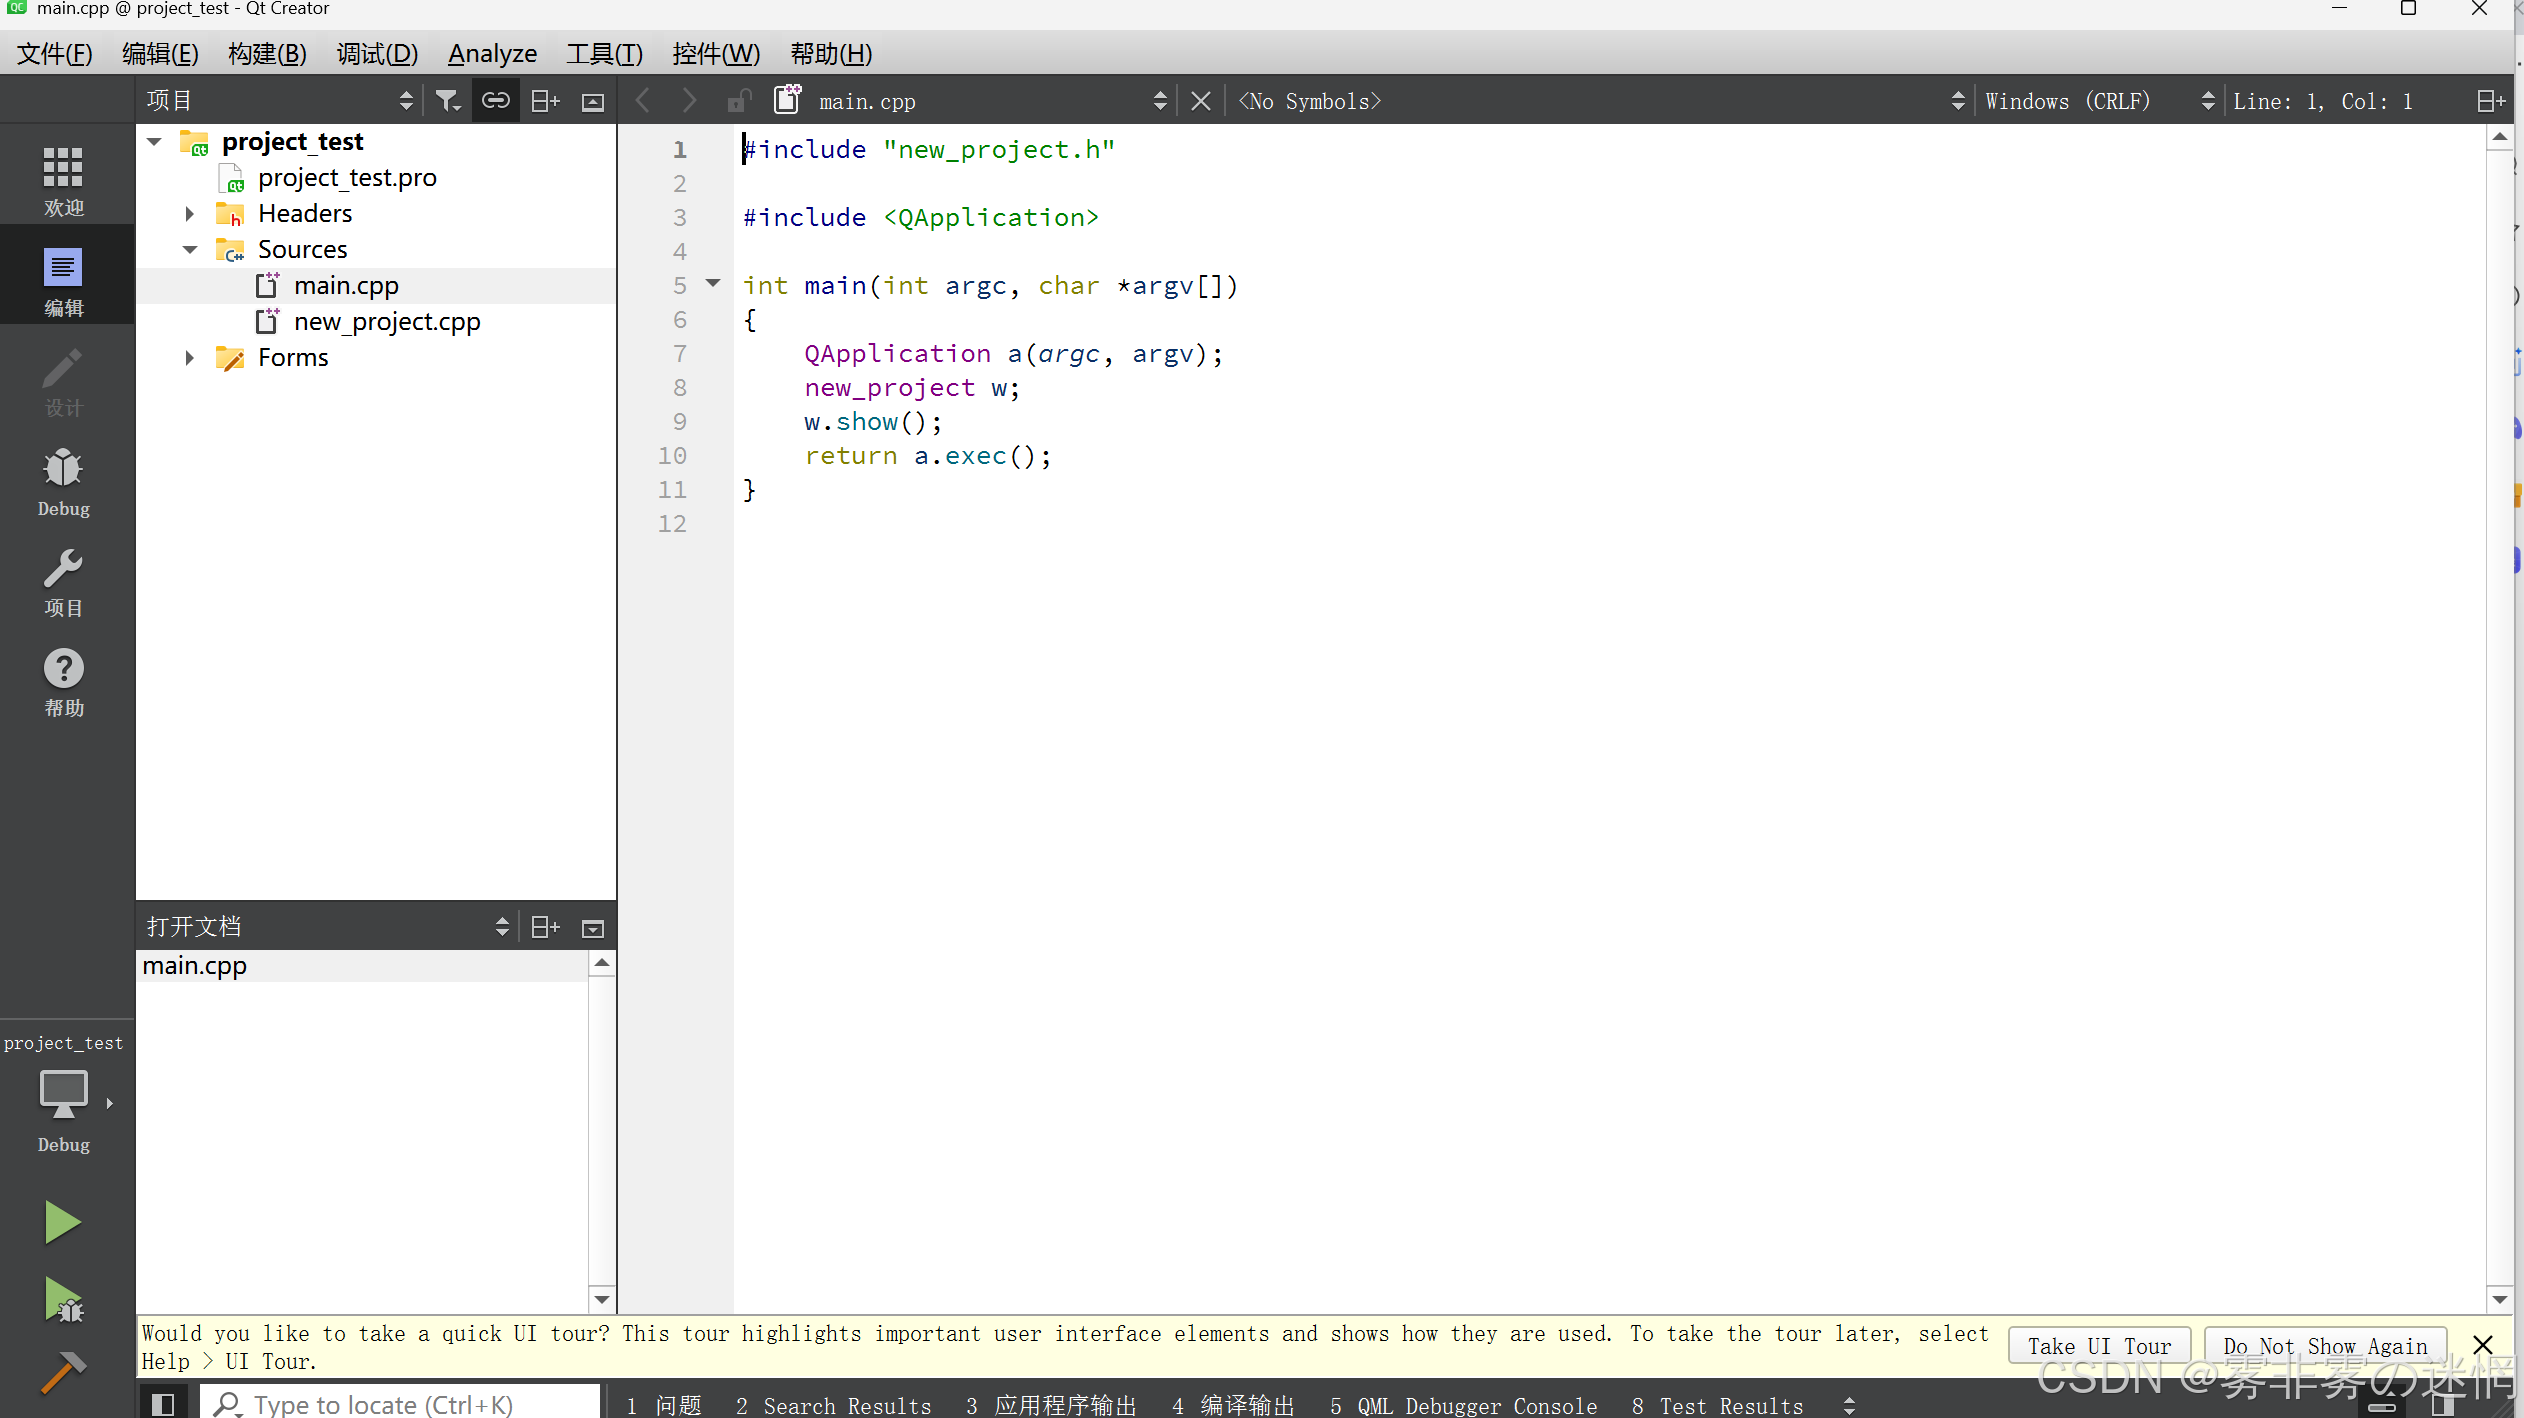Click the green Run button

pyautogui.click(x=62, y=1222)
